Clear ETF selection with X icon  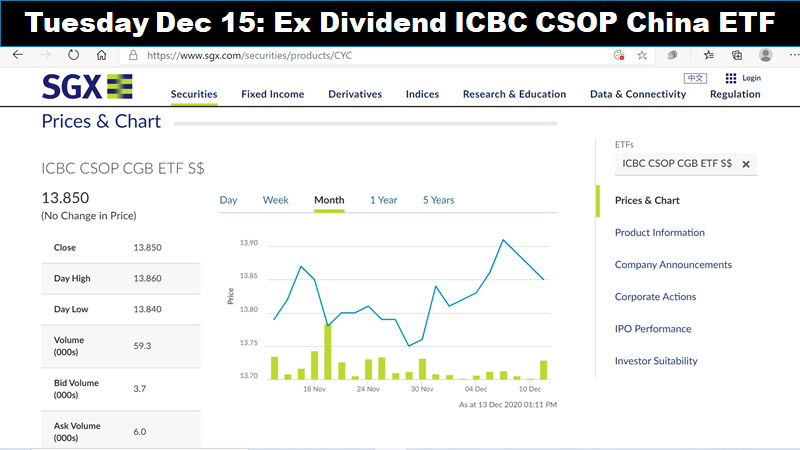coord(746,164)
